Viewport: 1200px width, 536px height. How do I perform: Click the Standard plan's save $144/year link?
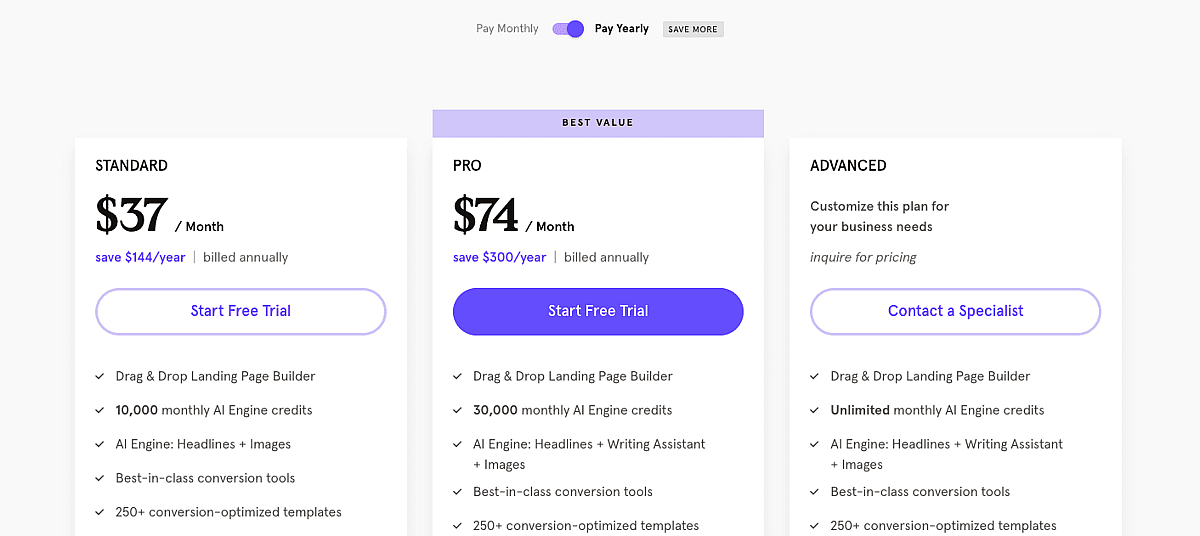pos(140,257)
